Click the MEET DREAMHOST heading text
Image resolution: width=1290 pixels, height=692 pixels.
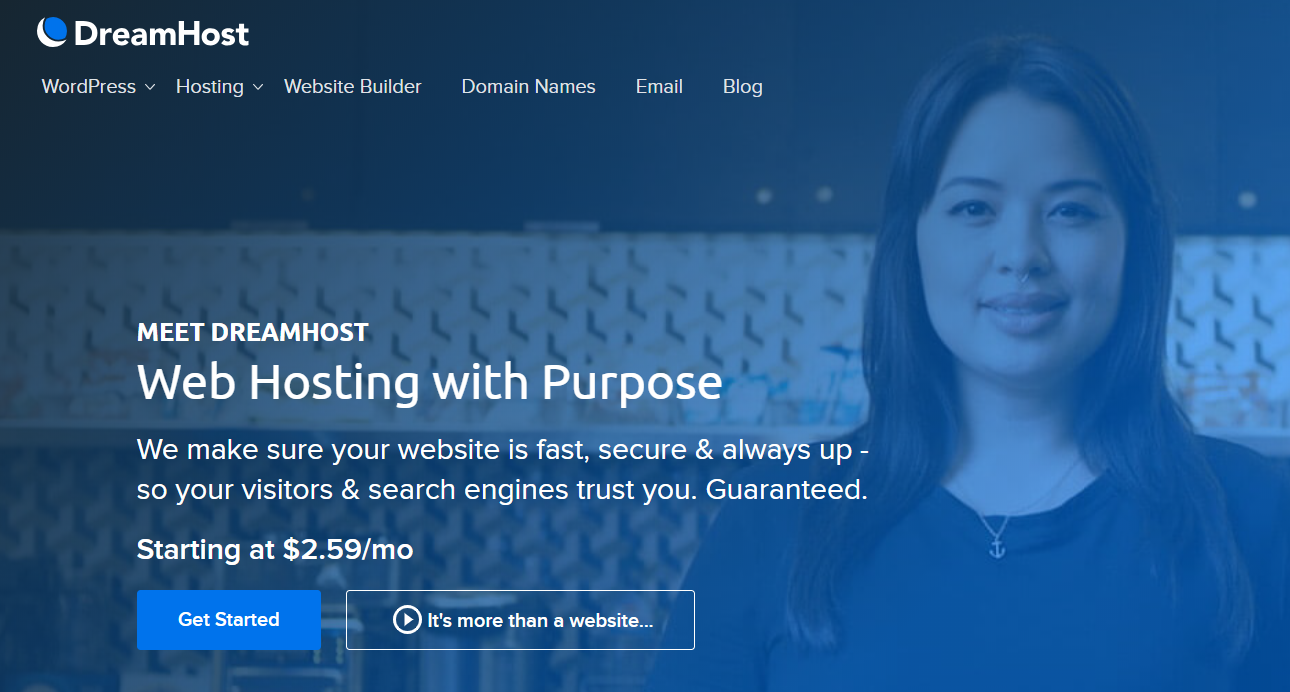pyautogui.click(x=253, y=333)
